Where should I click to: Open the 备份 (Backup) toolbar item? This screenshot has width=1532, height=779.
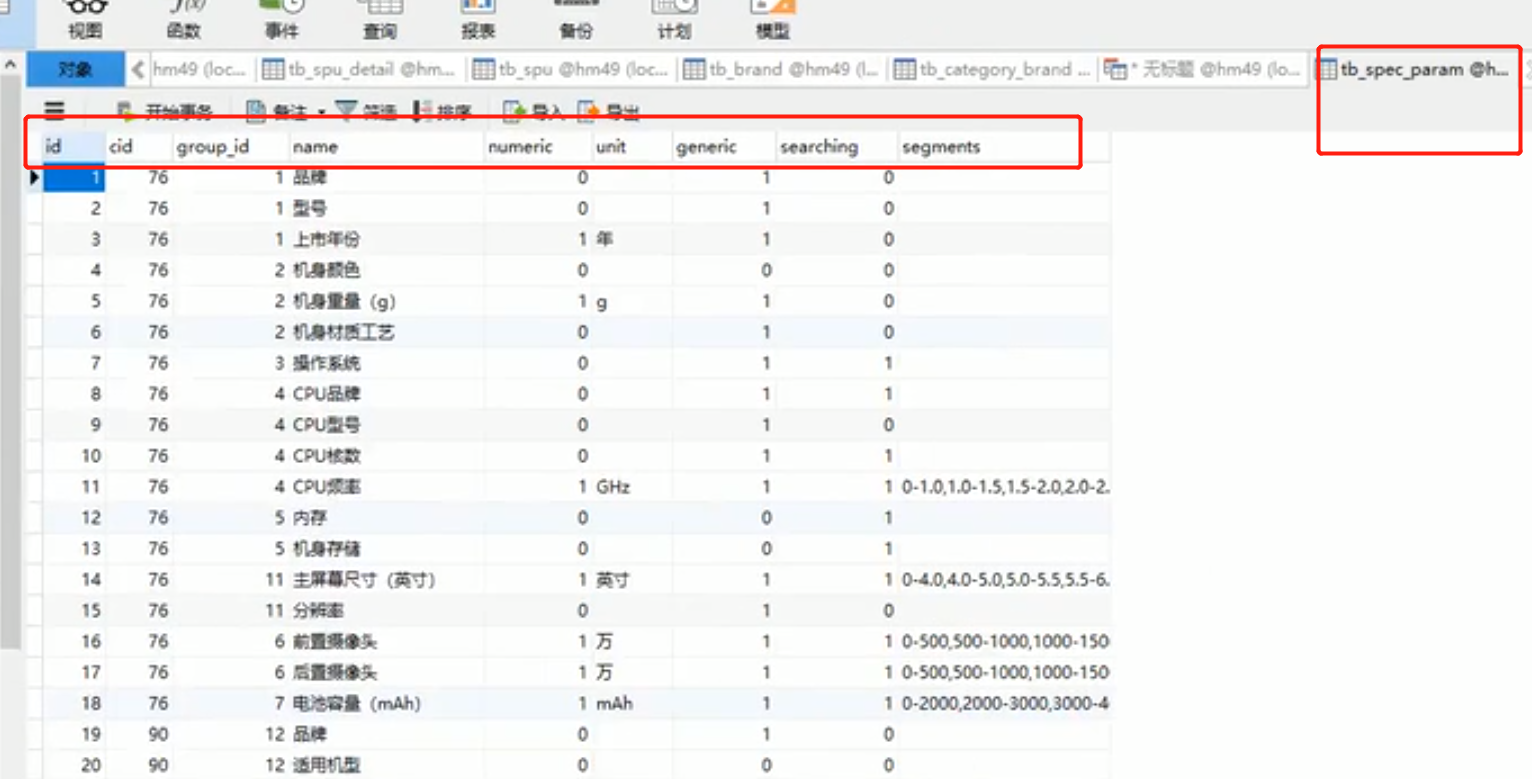(575, 20)
